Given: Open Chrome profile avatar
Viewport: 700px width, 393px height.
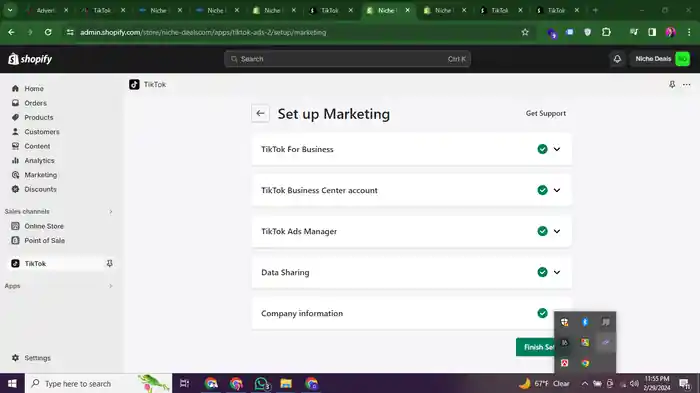Looking at the screenshot, I should click(x=670, y=32).
